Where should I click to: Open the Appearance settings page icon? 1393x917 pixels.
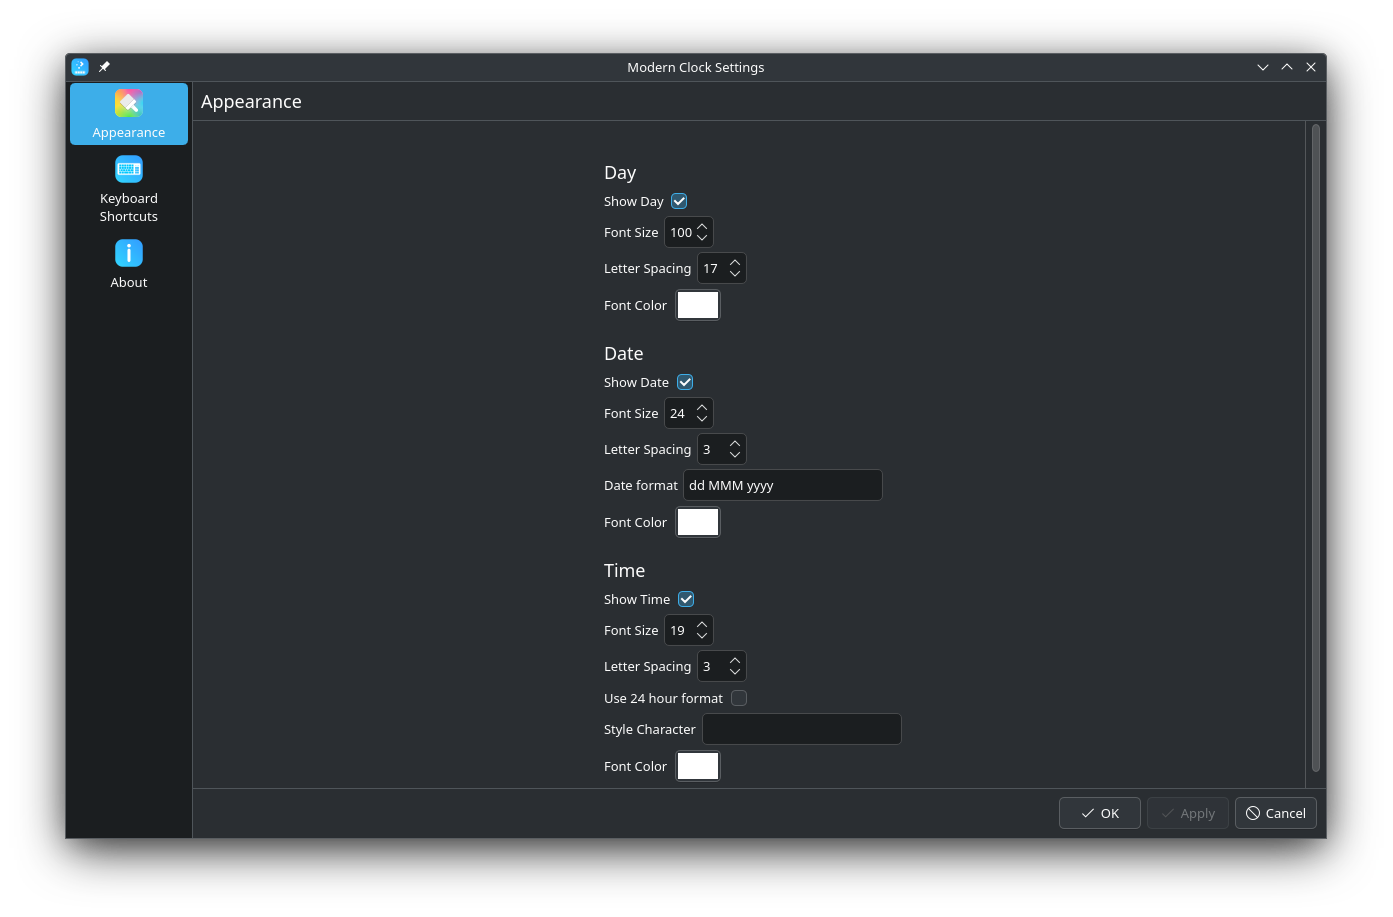129,104
